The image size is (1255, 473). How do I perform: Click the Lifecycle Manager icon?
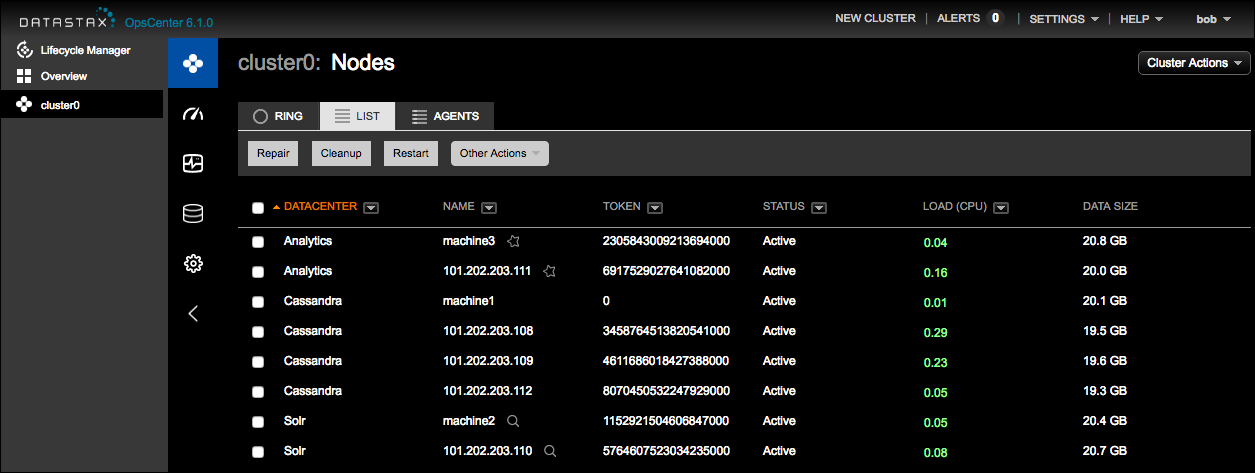pos(25,50)
